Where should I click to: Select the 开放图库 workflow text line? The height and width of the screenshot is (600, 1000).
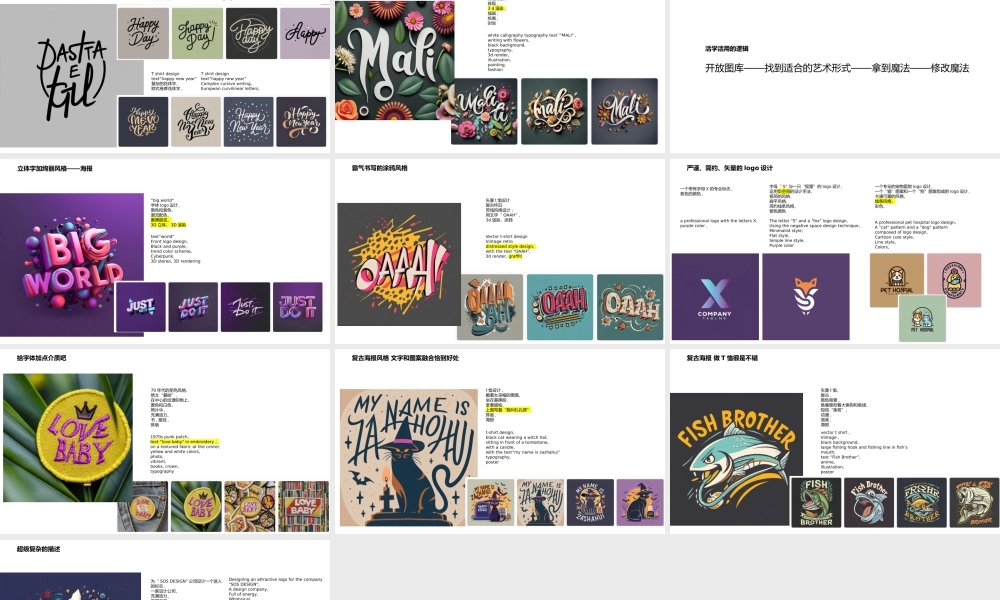837,68
